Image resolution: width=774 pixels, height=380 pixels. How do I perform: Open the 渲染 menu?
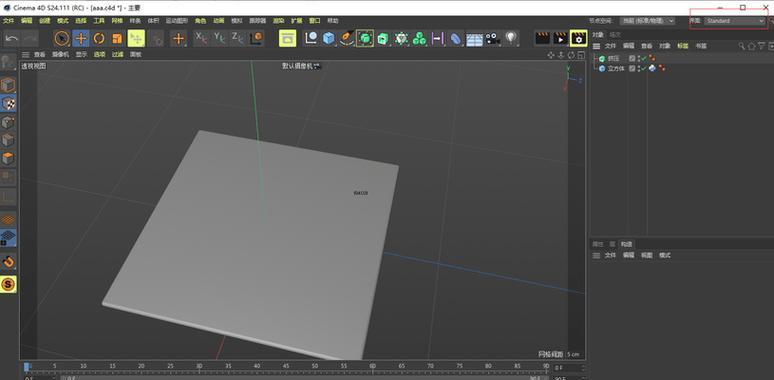[278, 21]
